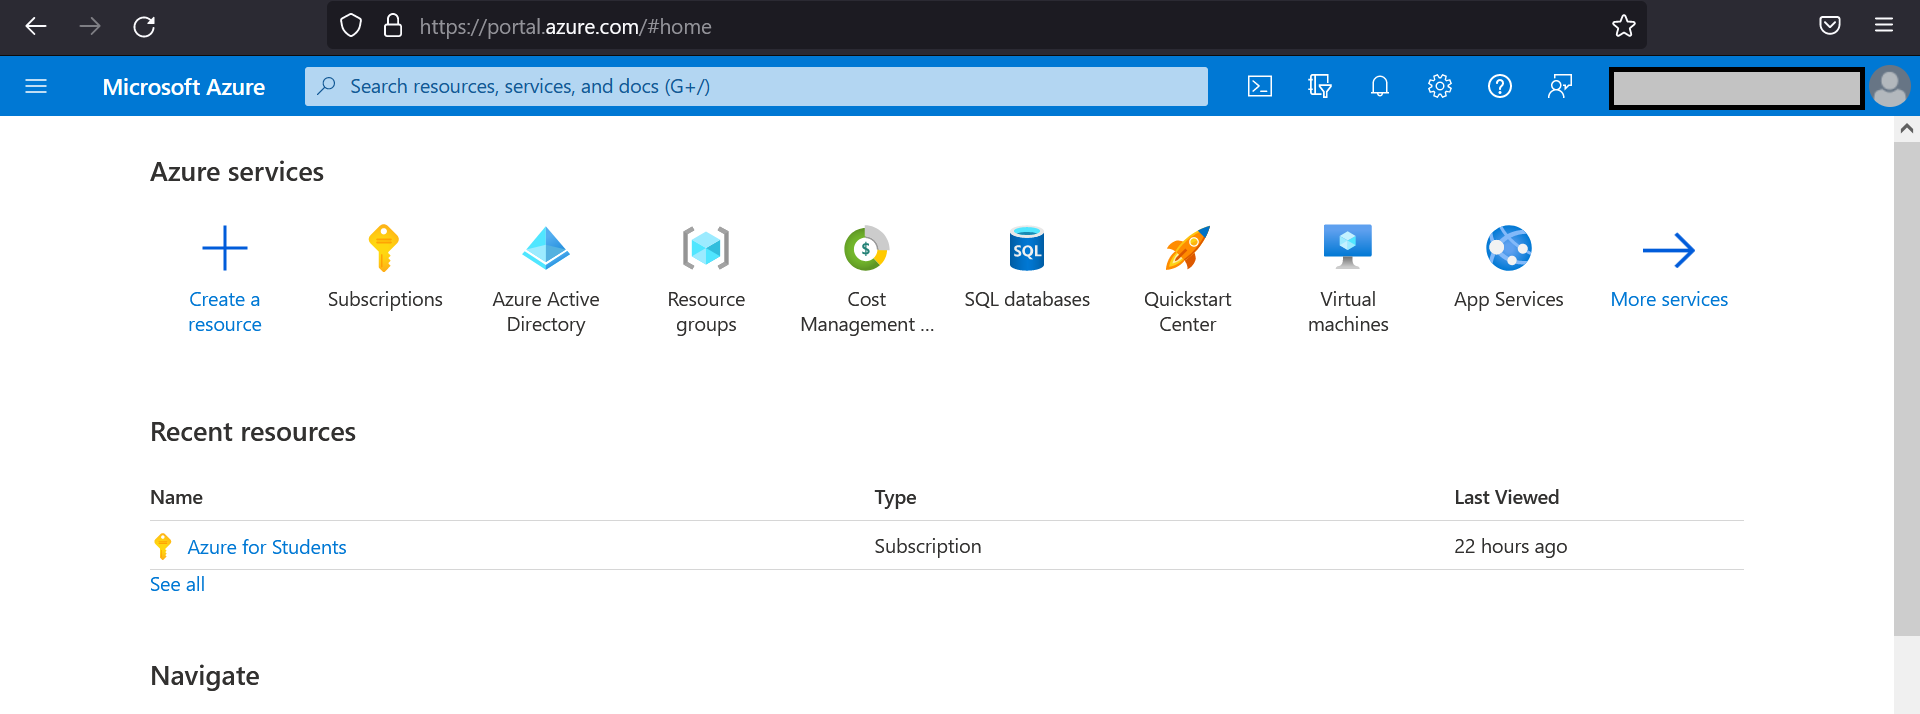Bookmark this page with the star icon
The width and height of the screenshot is (1920, 714).
tap(1624, 26)
